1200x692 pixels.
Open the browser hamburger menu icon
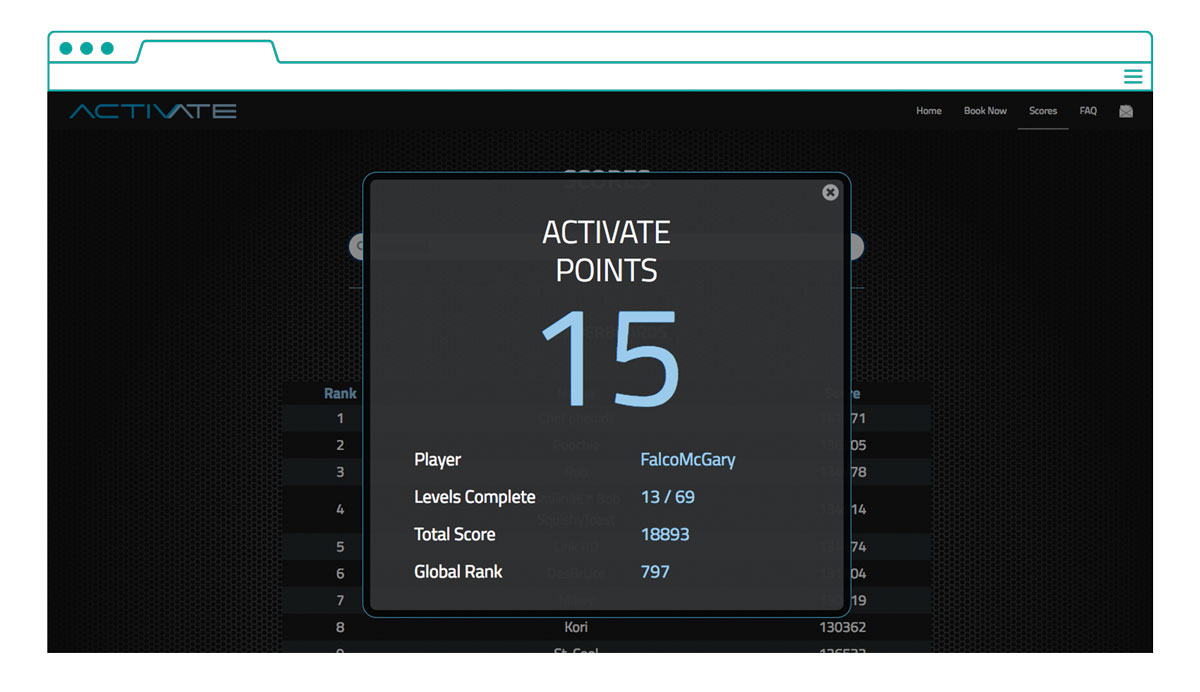1132,77
